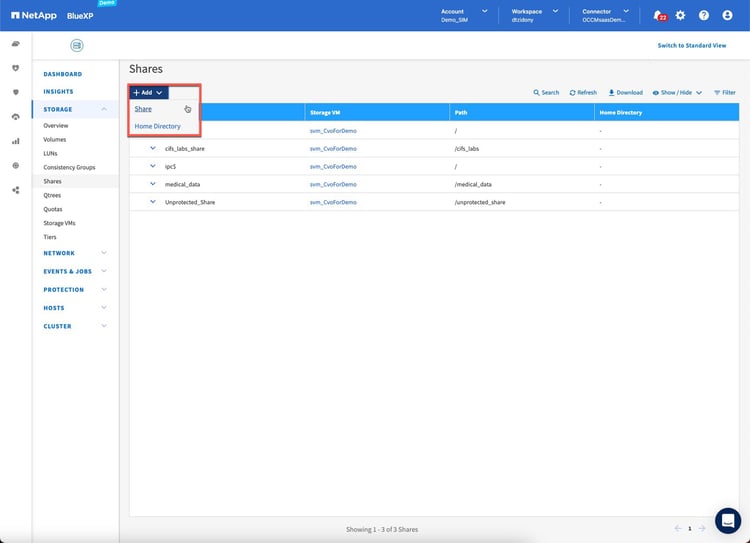
Task: Open the user profile icon
Action: (727, 15)
